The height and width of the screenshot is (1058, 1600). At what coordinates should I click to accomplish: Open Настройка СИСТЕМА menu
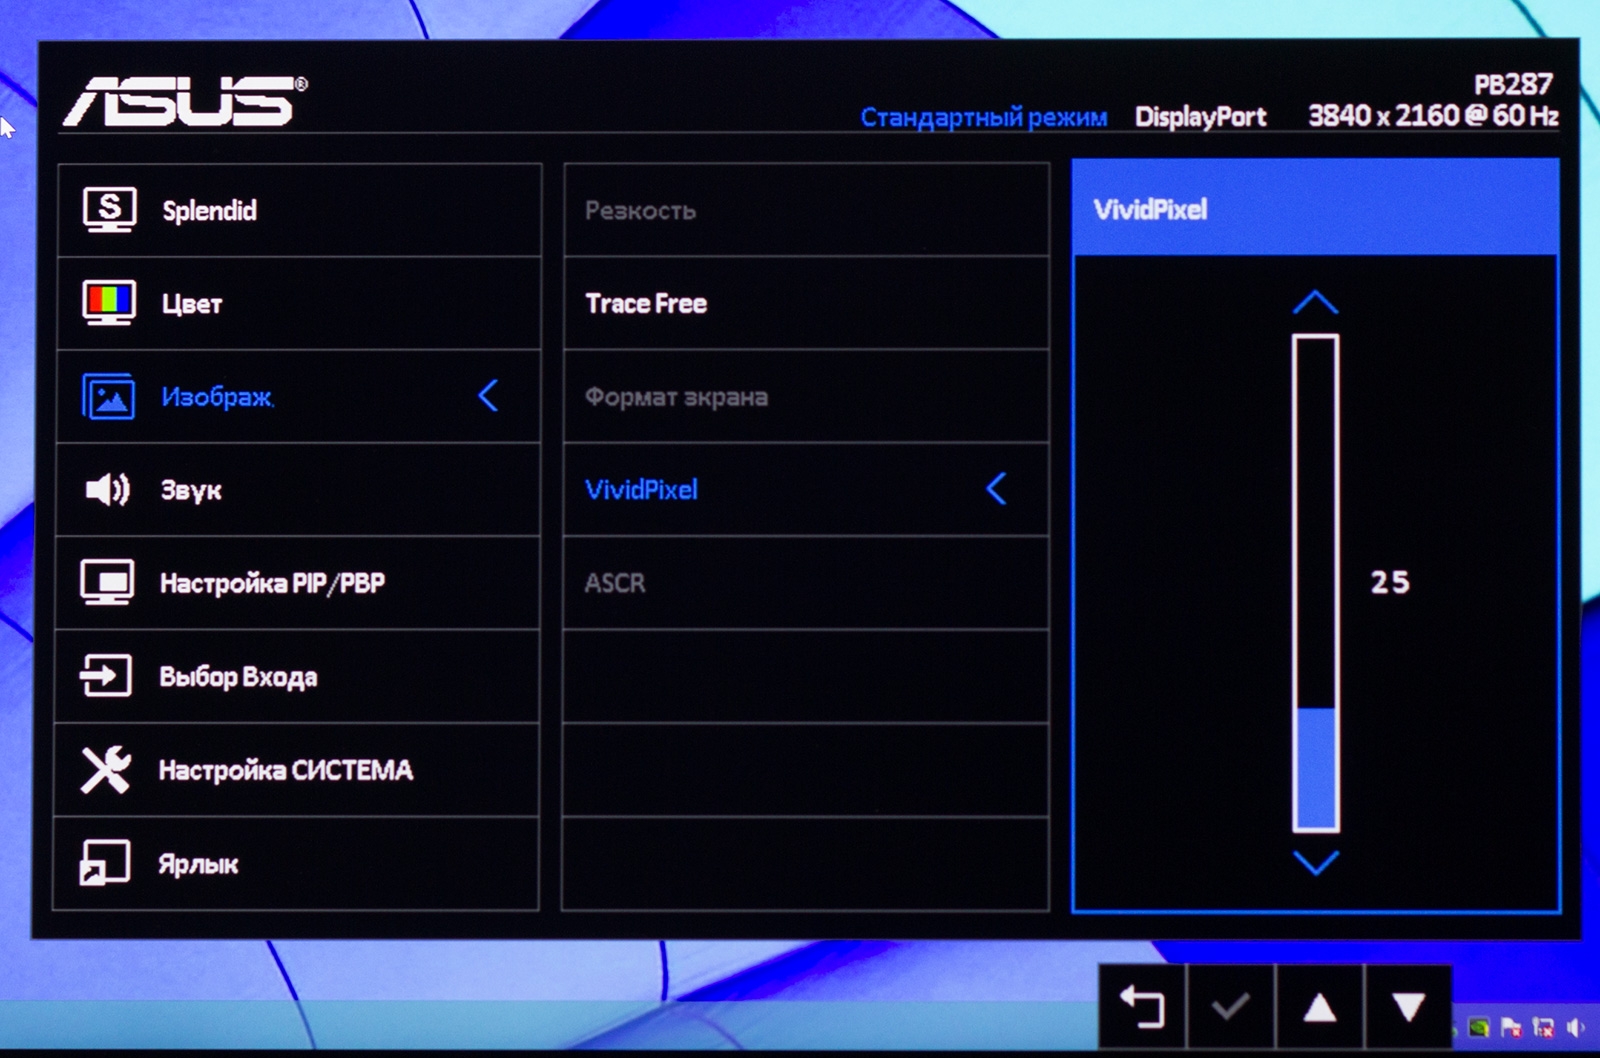click(x=296, y=770)
